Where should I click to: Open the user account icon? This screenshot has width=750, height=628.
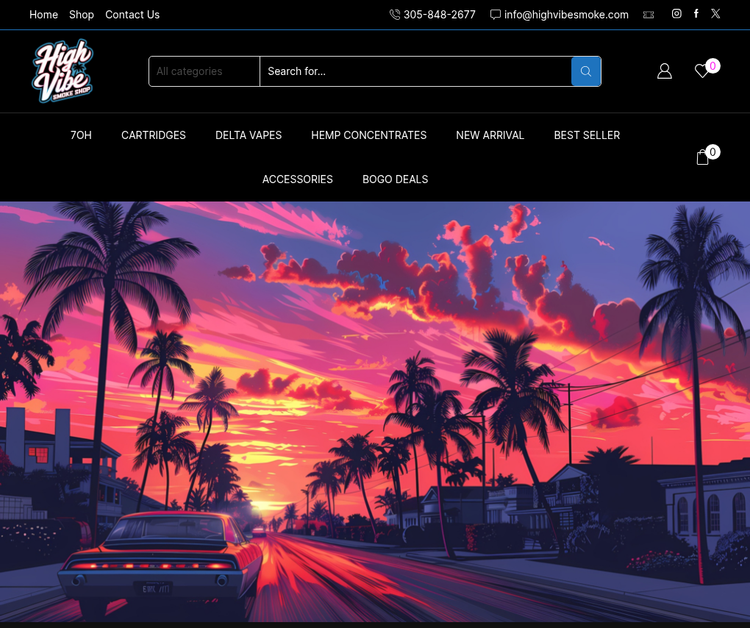click(x=664, y=71)
